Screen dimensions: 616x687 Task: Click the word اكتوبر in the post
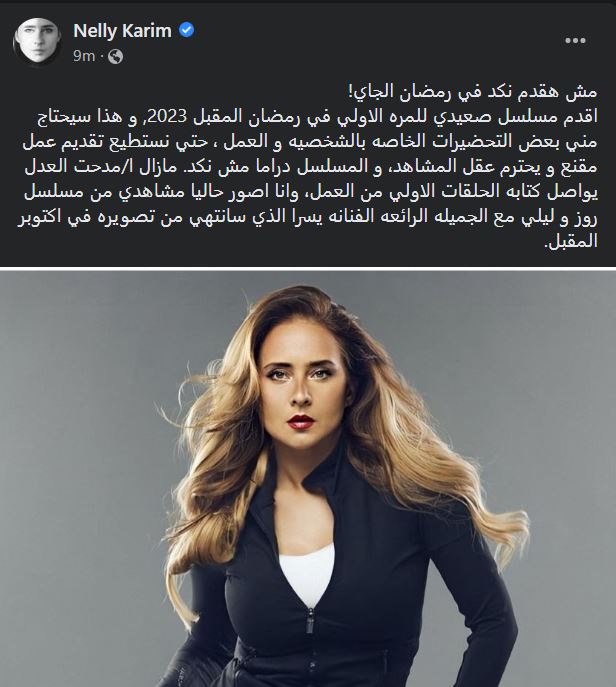click(x=39, y=217)
